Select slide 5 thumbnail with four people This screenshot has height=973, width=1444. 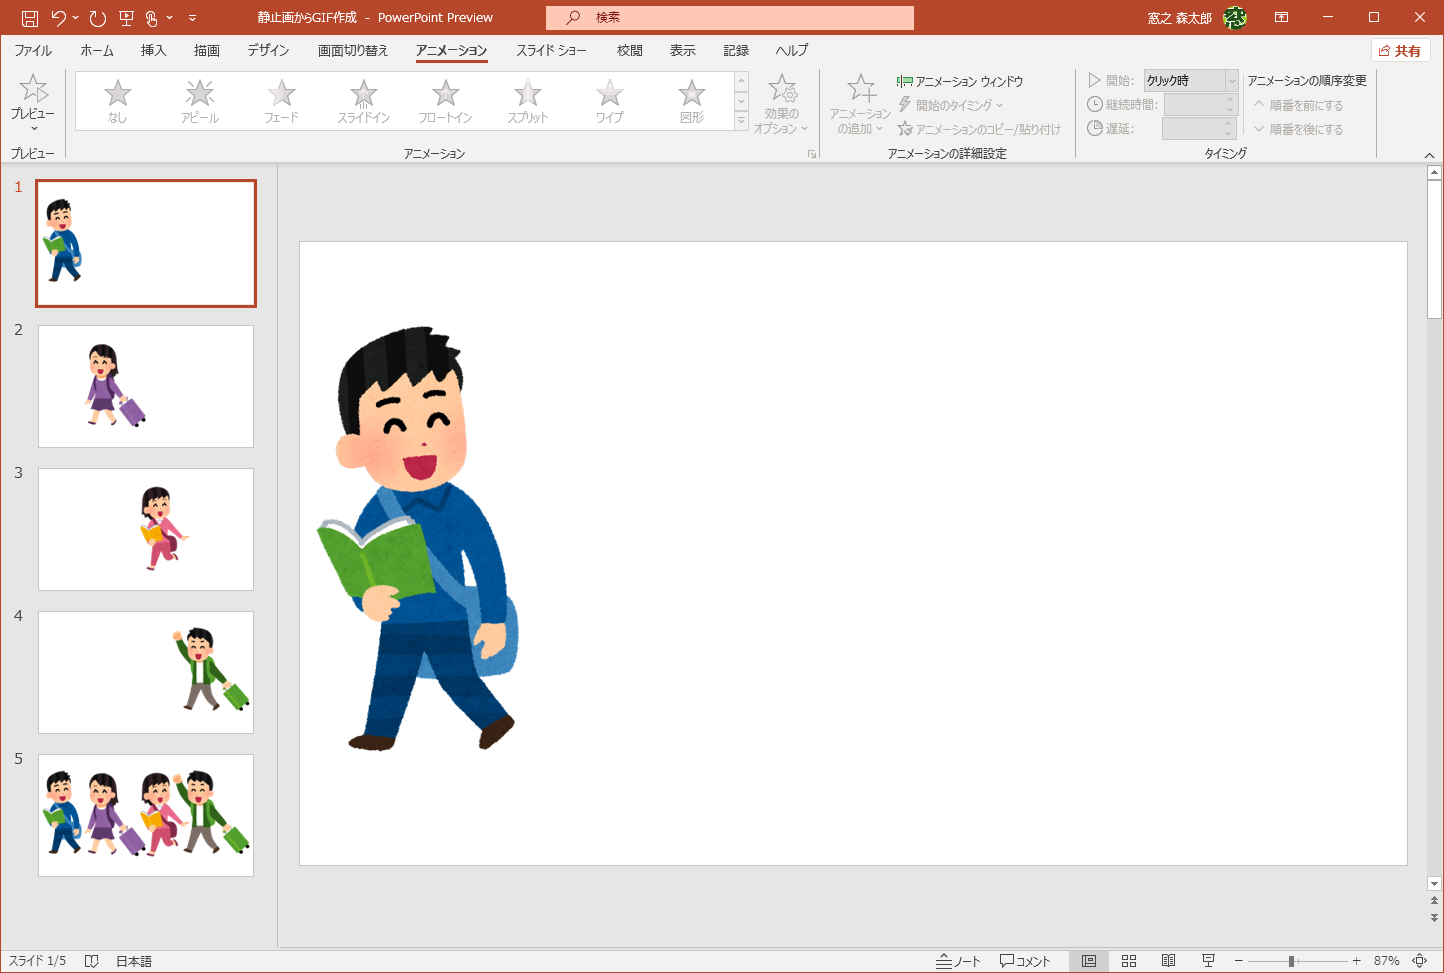click(146, 815)
